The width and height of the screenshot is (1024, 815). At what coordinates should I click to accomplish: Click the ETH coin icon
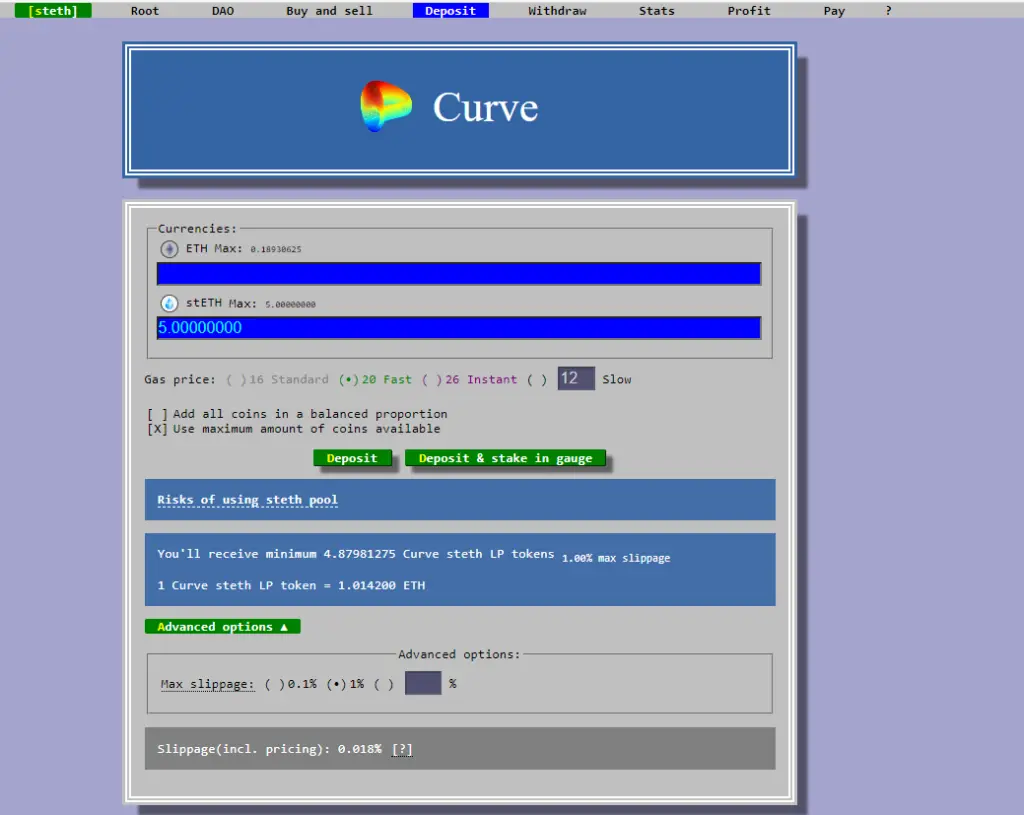(169, 249)
